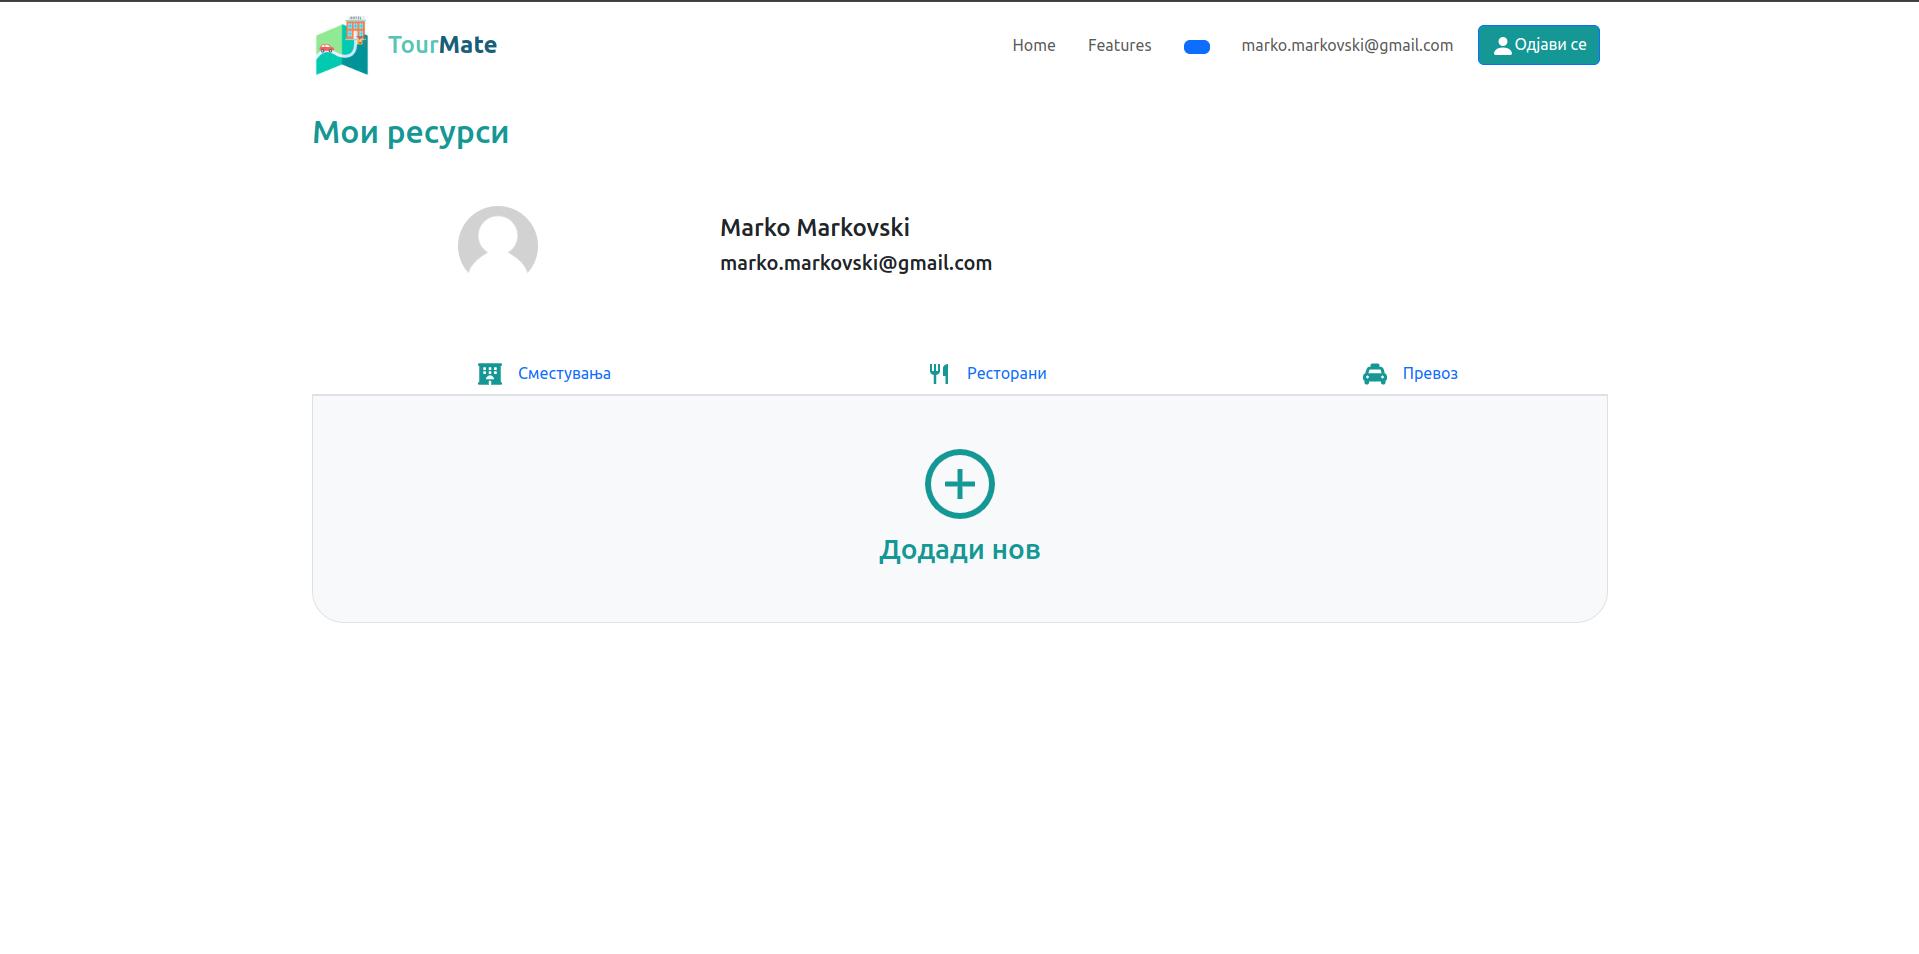Select the Marko Markovski profile name
Viewport: 1919px width, 954px height.
pyautogui.click(x=814, y=228)
